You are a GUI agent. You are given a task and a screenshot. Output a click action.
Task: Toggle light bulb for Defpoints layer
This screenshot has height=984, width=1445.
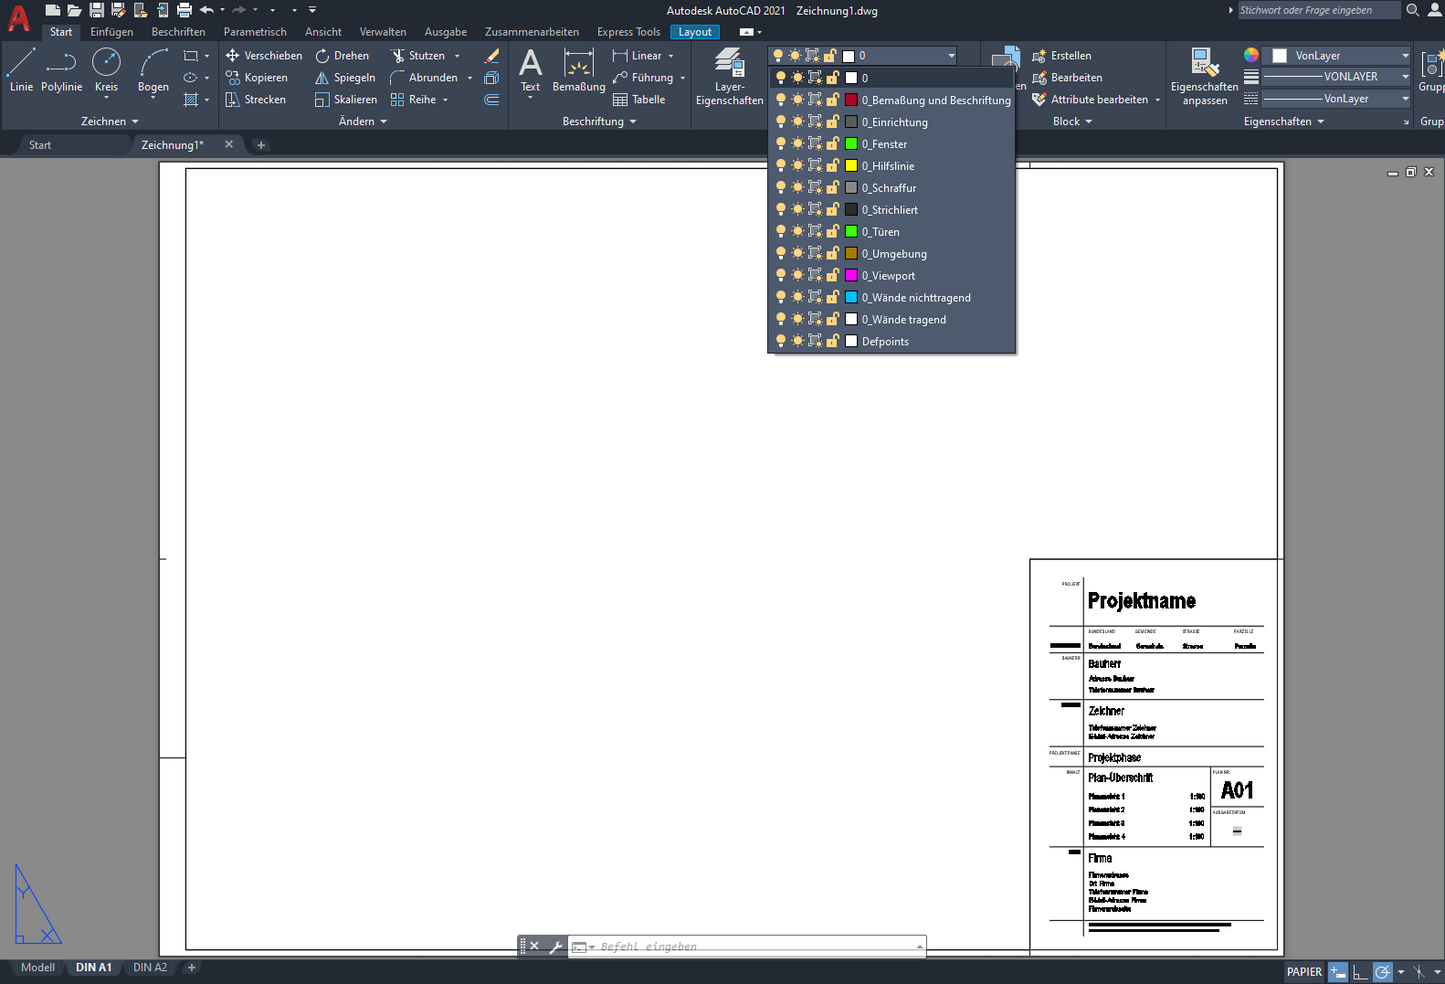pos(781,342)
